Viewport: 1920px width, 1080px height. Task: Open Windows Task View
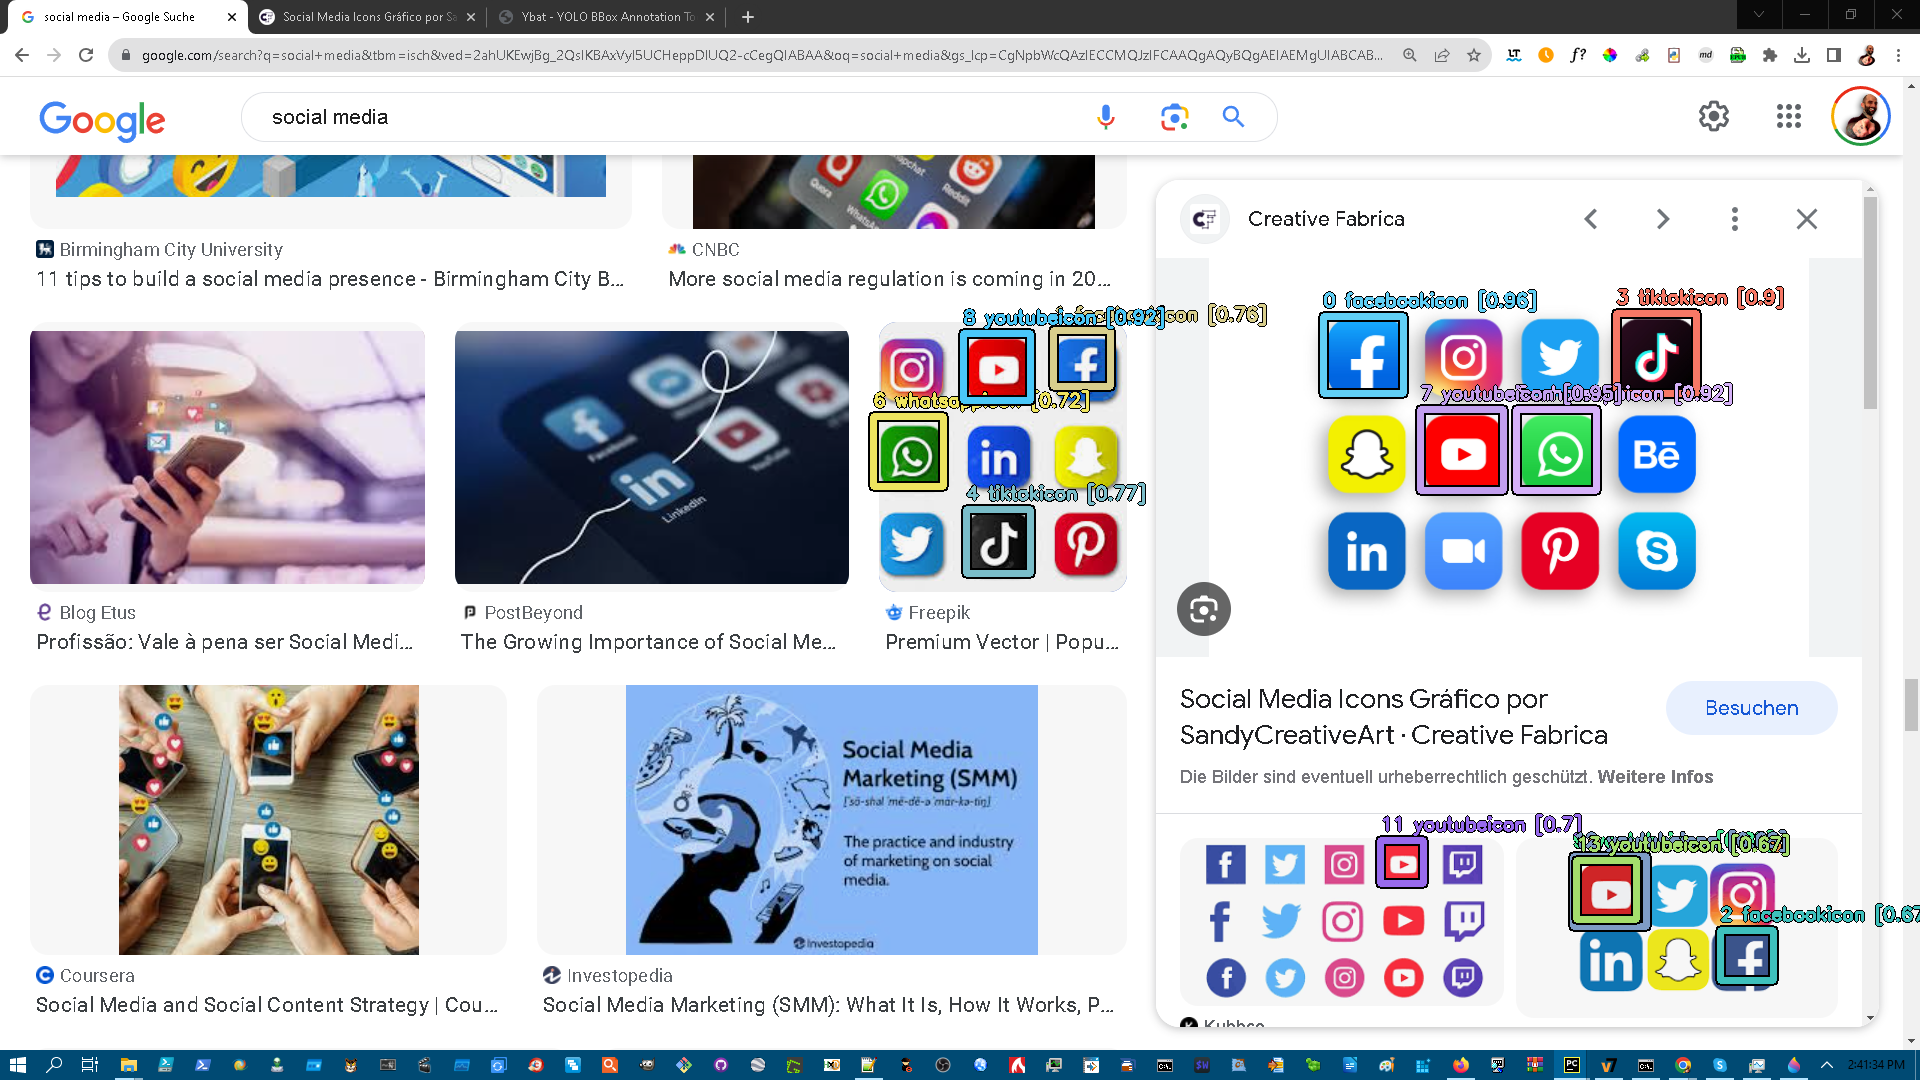point(90,1065)
